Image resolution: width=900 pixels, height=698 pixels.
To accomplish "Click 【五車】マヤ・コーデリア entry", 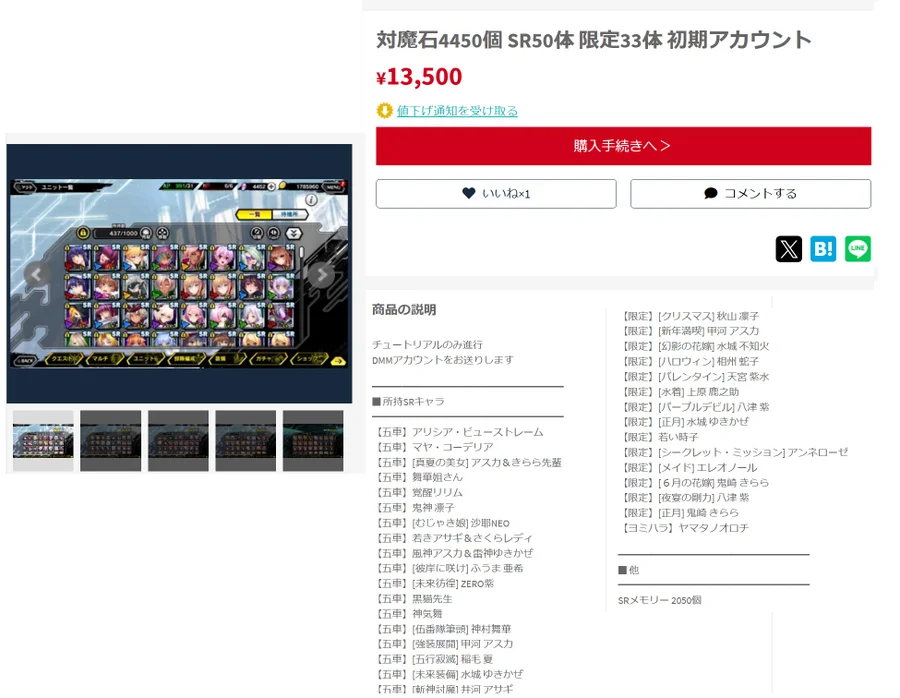I will pos(433,447).
